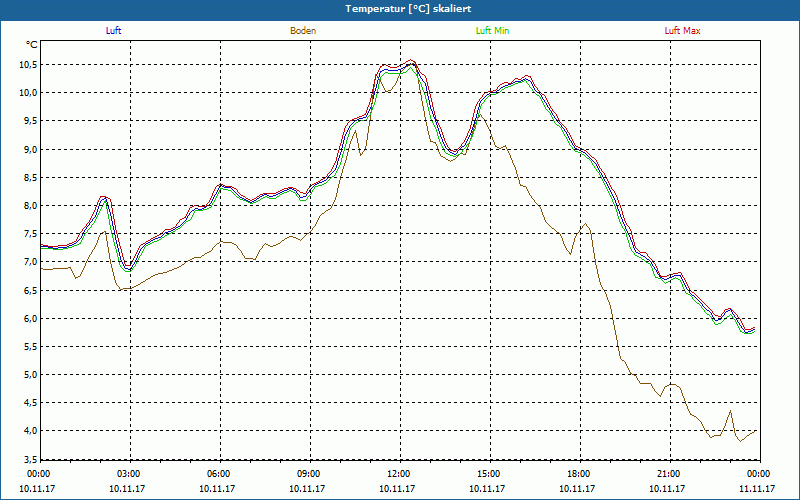Image resolution: width=800 pixels, height=500 pixels.
Task: Click the °C unit label on axis
Action: click(x=32, y=45)
